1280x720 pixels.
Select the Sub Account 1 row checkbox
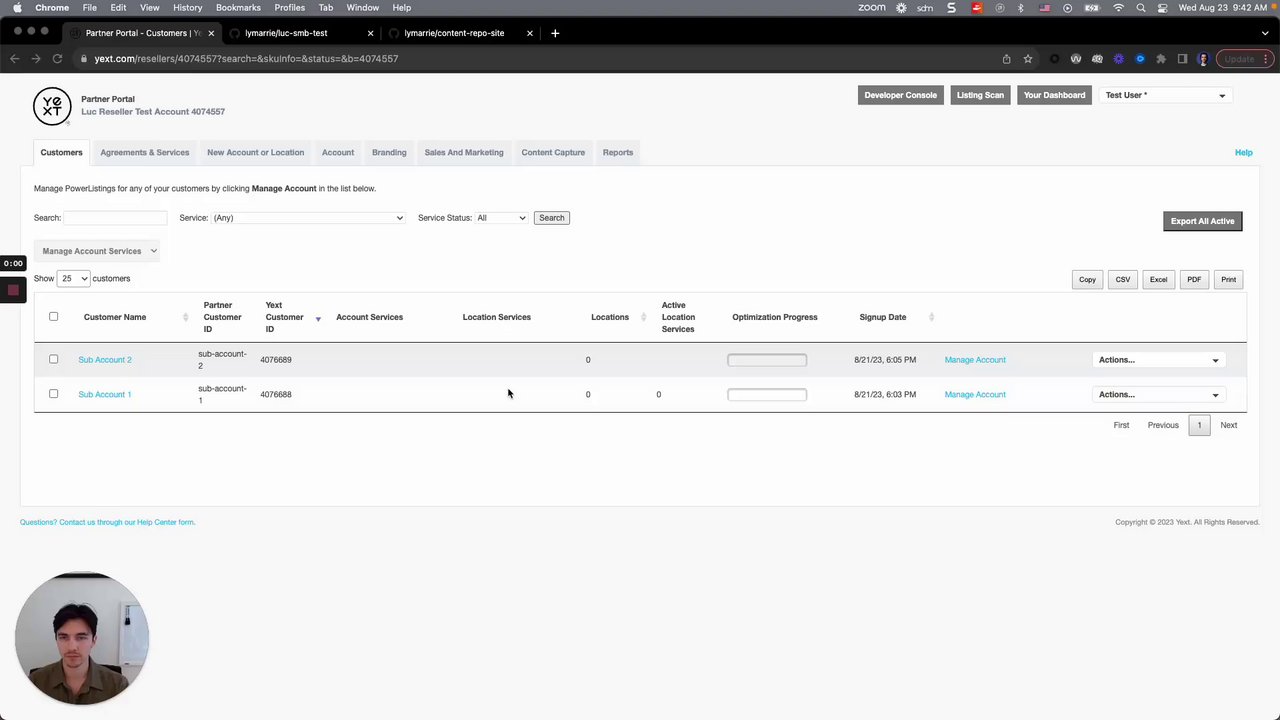click(54, 393)
